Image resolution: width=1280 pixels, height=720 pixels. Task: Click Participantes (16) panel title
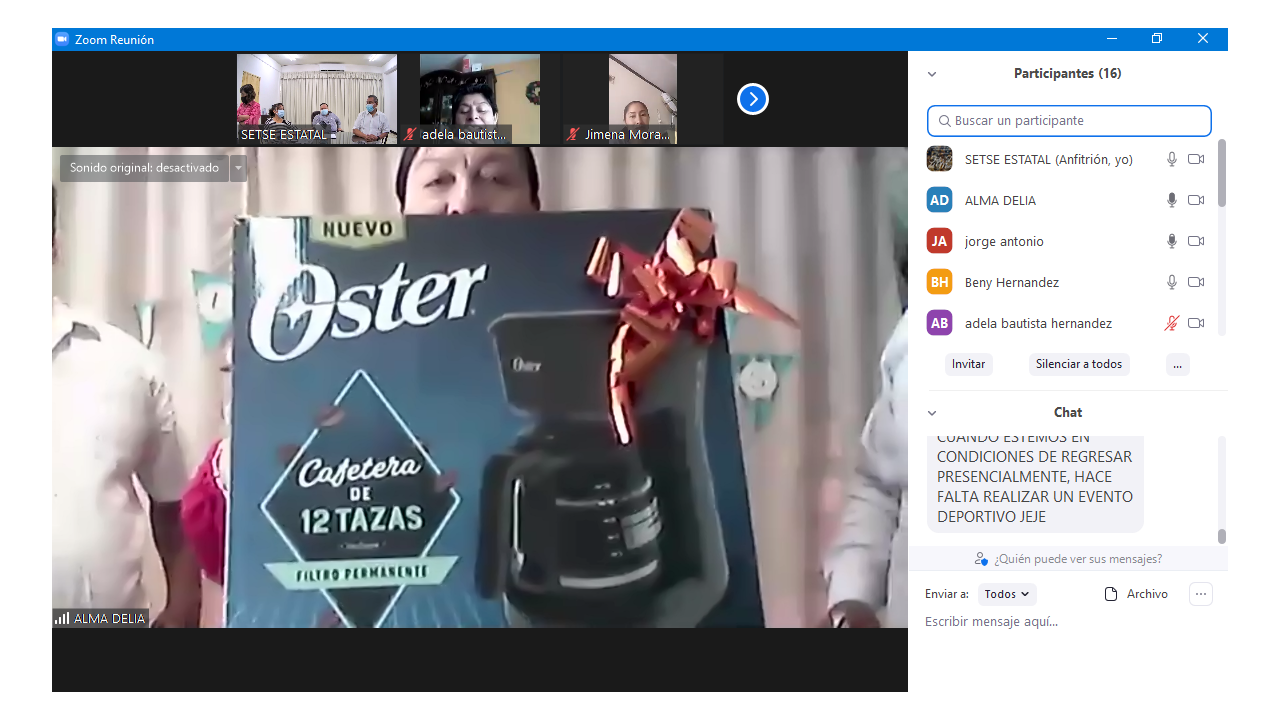(x=1067, y=74)
